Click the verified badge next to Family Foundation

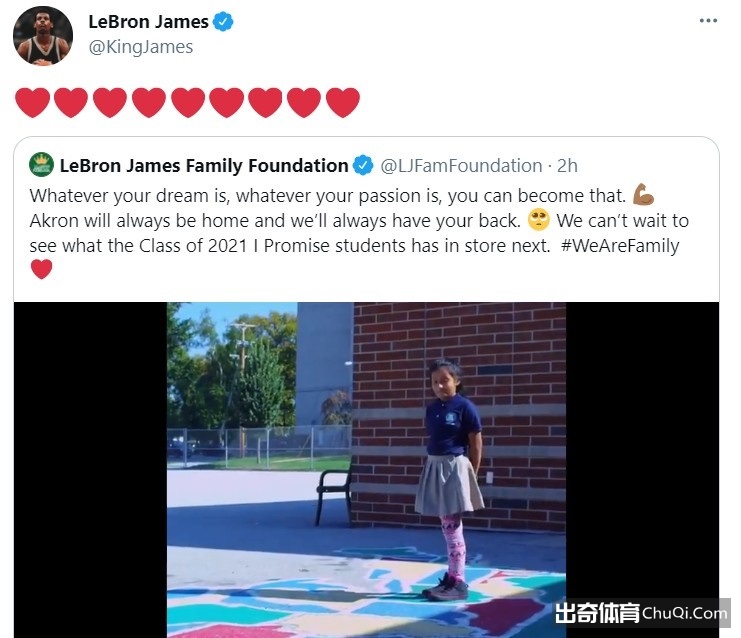tap(363, 165)
